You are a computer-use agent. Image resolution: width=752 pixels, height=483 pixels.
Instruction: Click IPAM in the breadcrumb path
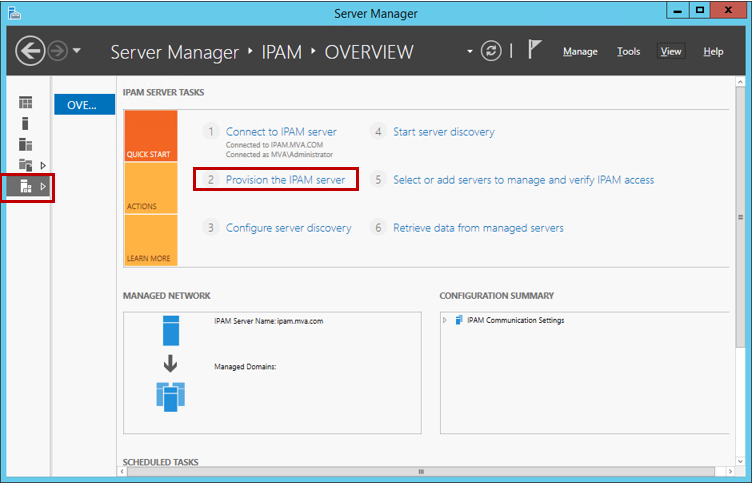click(x=282, y=52)
